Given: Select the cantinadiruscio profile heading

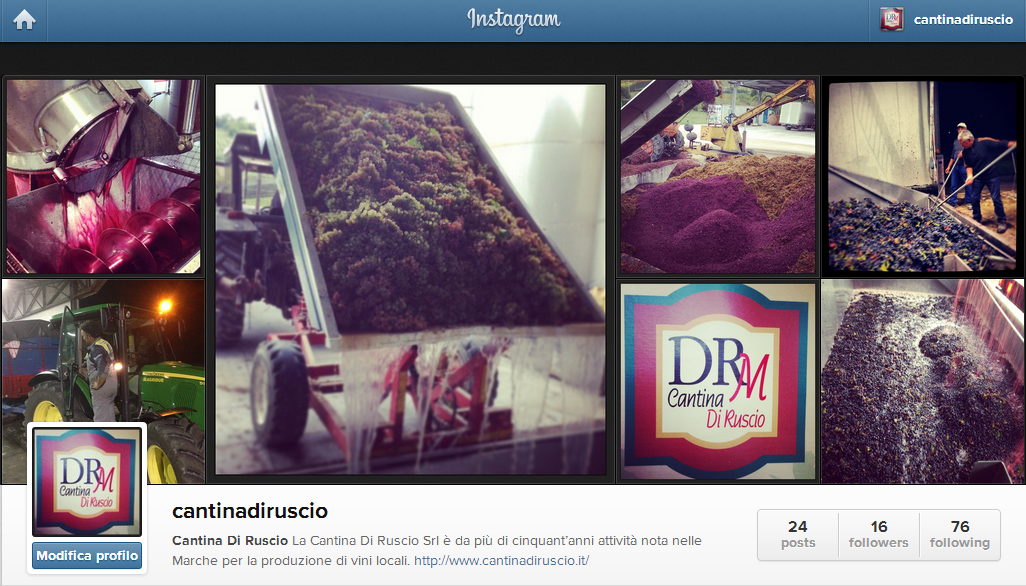Looking at the screenshot, I should tap(250, 511).
